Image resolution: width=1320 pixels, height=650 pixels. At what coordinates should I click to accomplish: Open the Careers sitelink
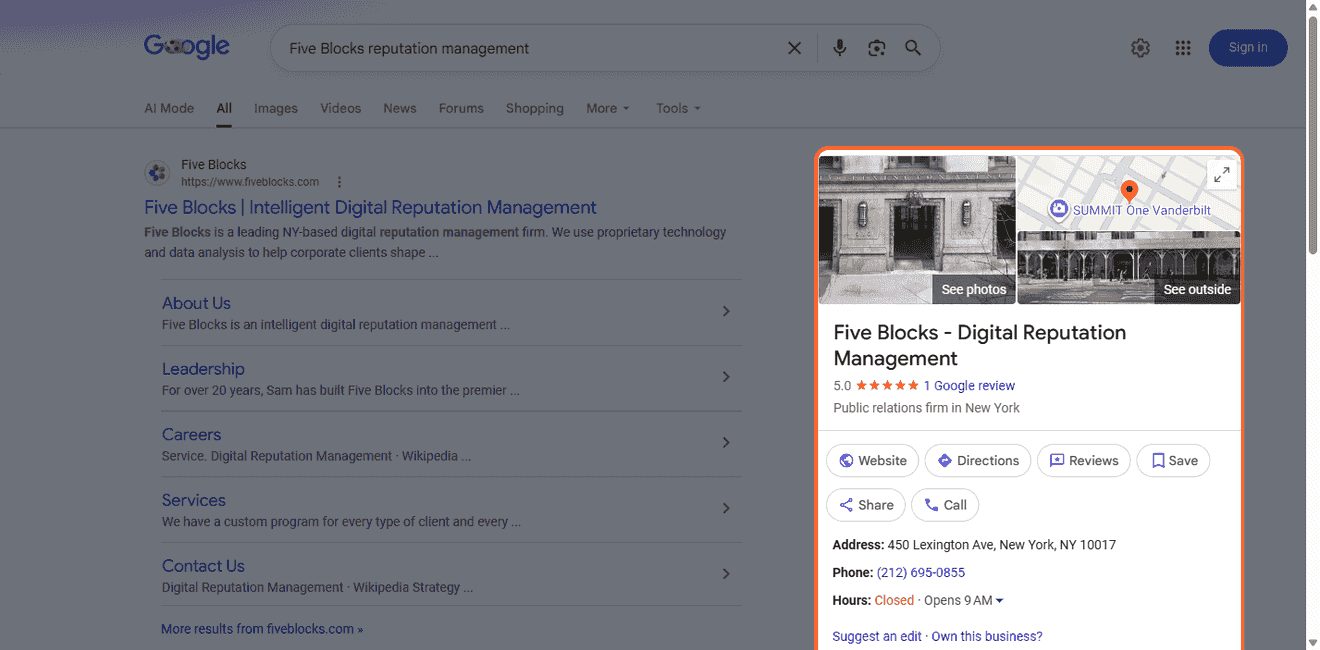pos(191,435)
